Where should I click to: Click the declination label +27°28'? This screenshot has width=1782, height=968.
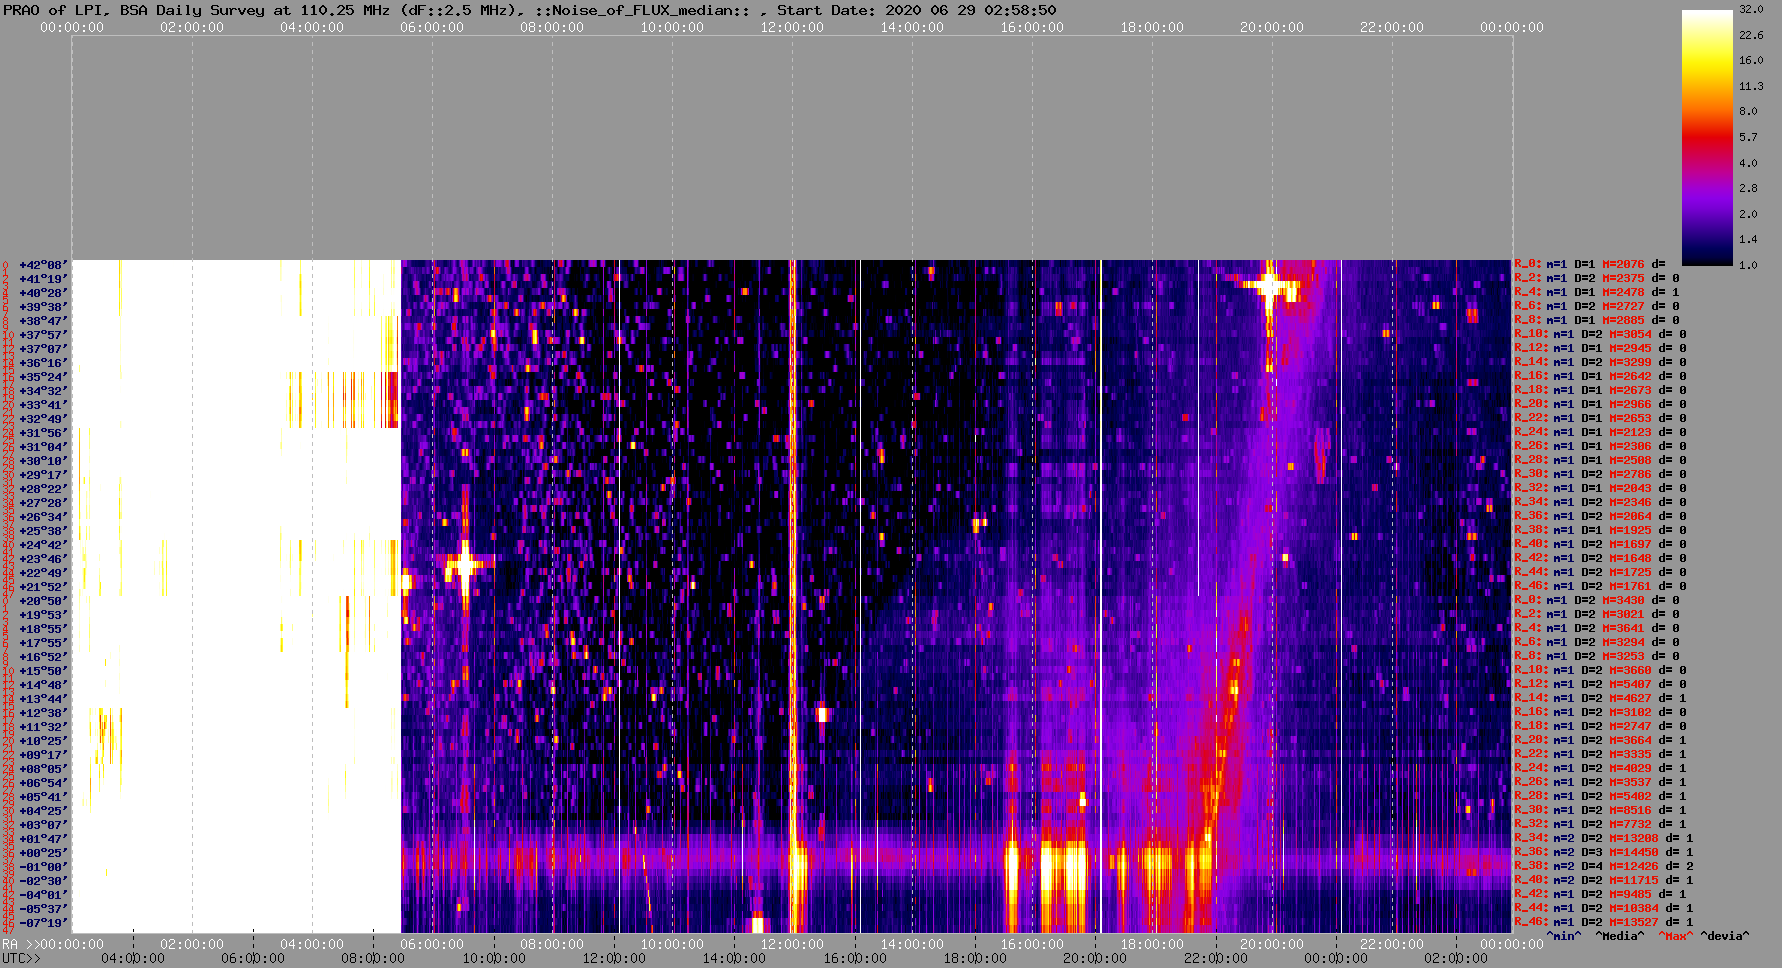[x=43, y=503]
